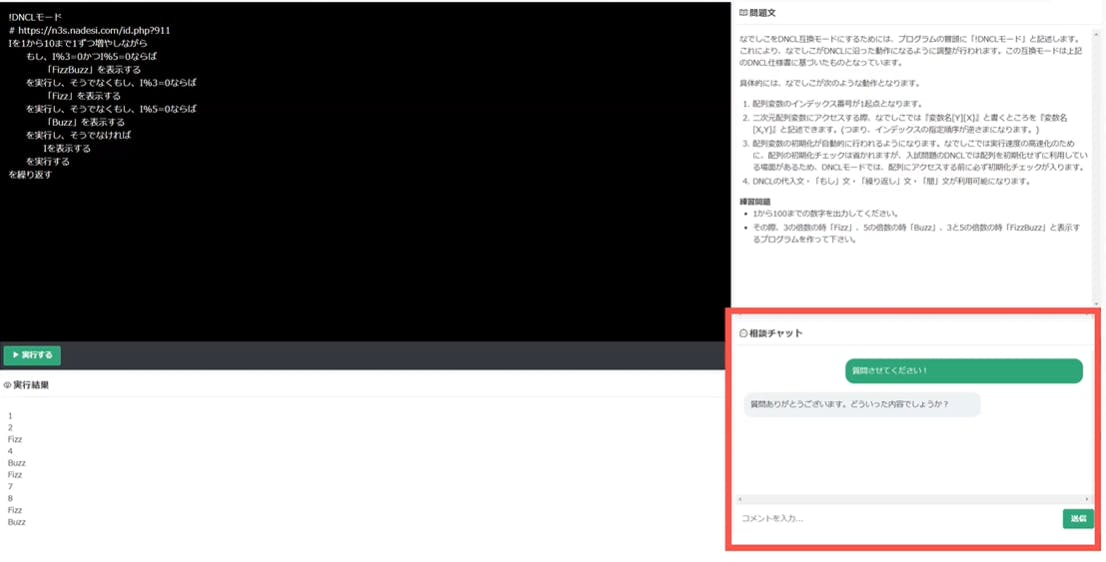The width and height of the screenshot is (1106, 562).
Task: Click the 実行結果 header icon
Action: [7, 385]
